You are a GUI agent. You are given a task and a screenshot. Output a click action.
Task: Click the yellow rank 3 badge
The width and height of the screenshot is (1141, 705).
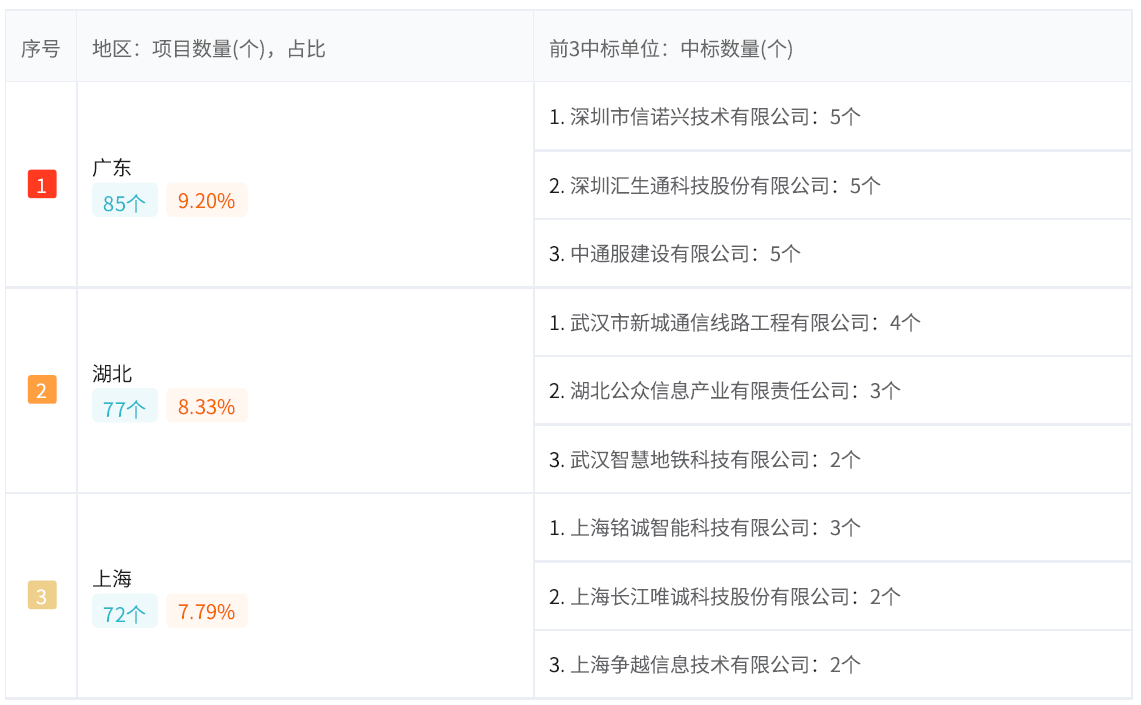[42, 596]
